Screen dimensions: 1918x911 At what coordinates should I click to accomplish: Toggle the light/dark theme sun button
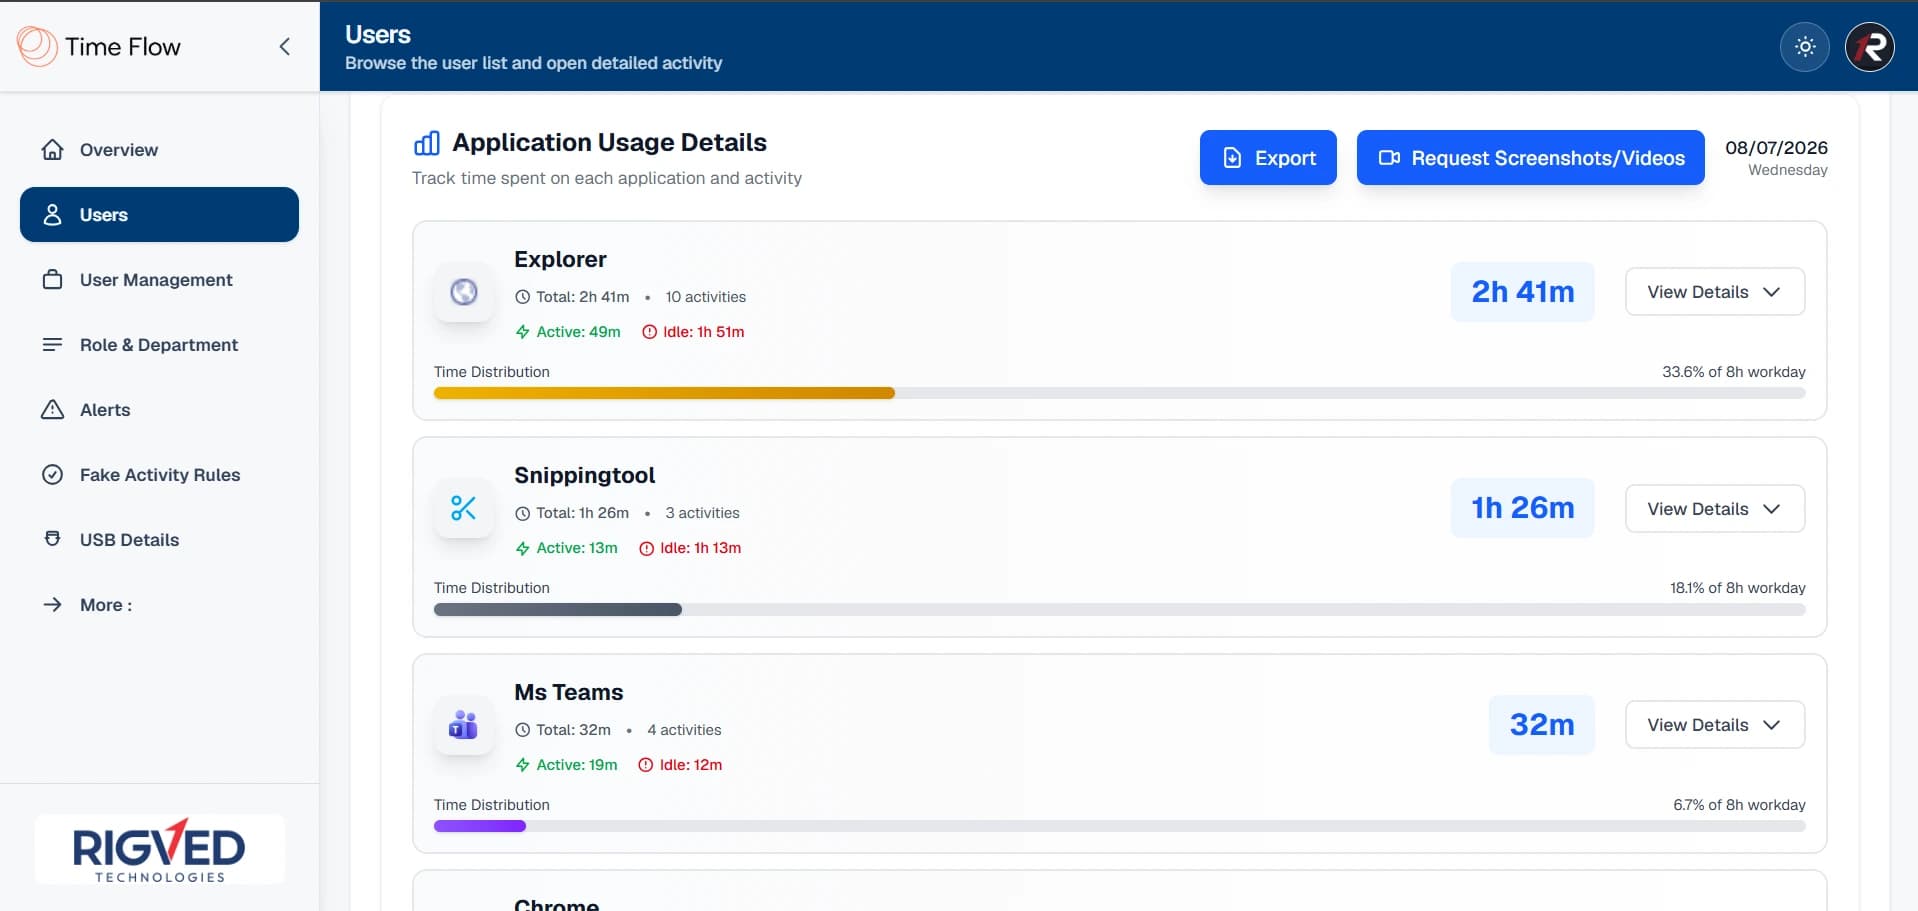1805,47
